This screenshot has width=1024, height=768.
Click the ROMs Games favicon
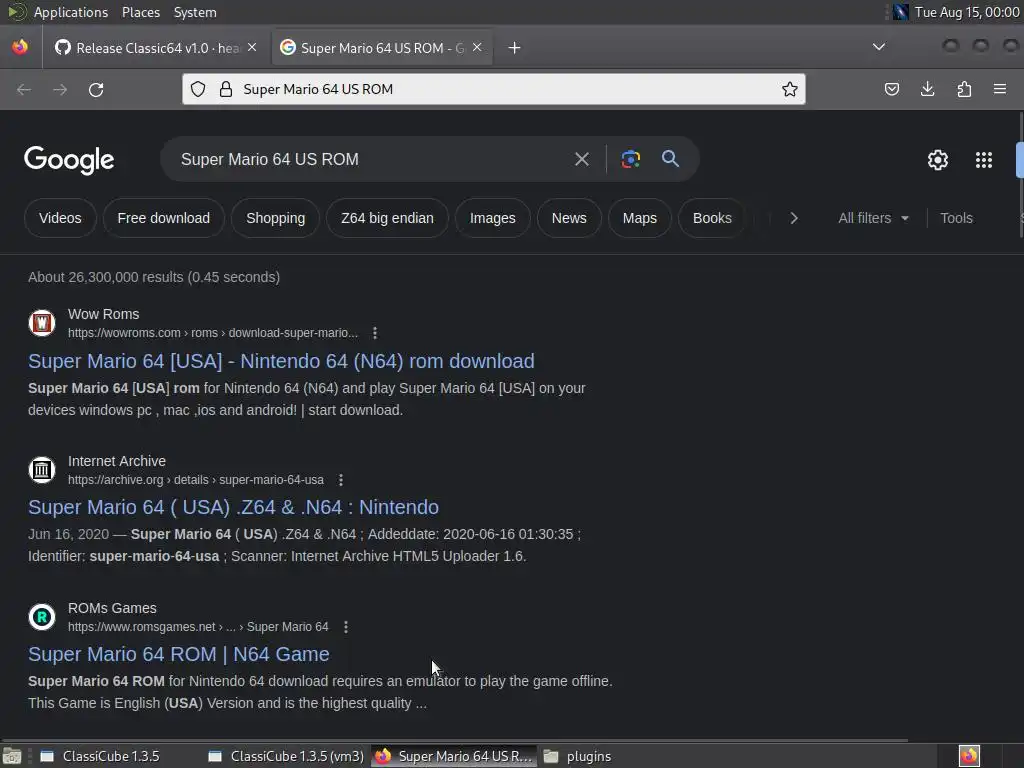[42, 616]
